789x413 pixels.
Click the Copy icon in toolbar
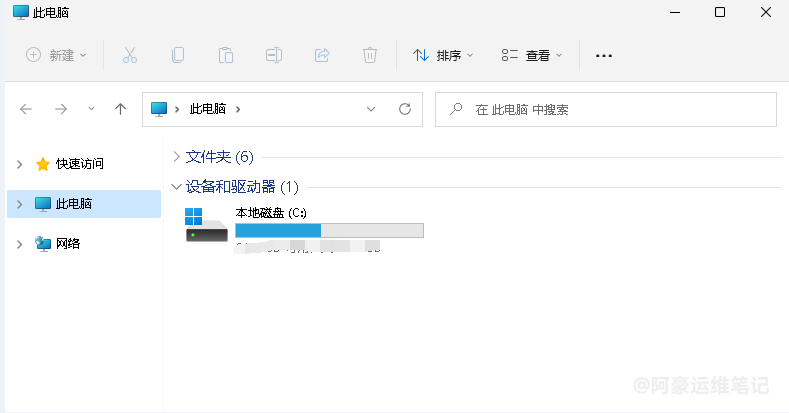[x=178, y=56]
